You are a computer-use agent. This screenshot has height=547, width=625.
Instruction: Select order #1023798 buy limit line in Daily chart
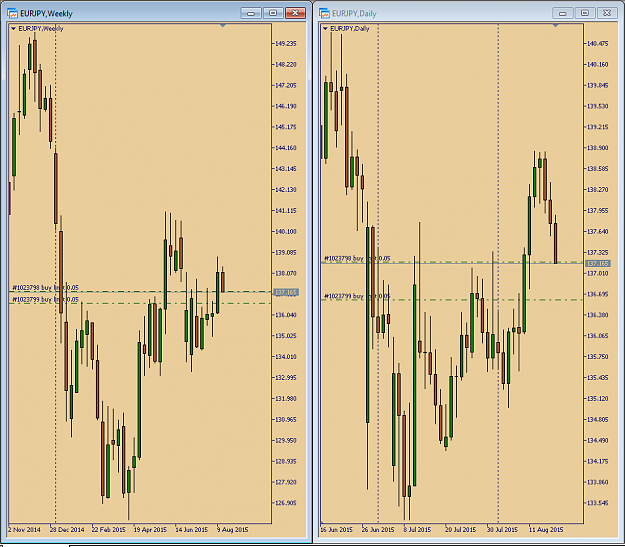[x=452, y=262]
